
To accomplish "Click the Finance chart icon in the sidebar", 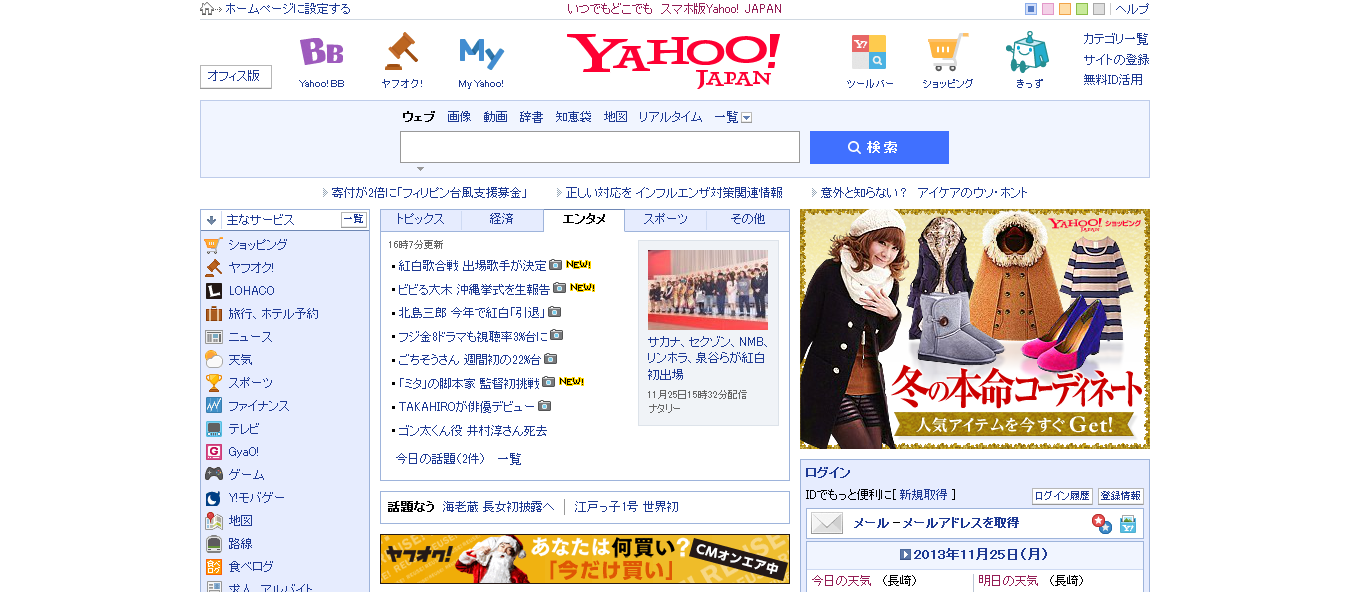I will pyautogui.click(x=213, y=405).
